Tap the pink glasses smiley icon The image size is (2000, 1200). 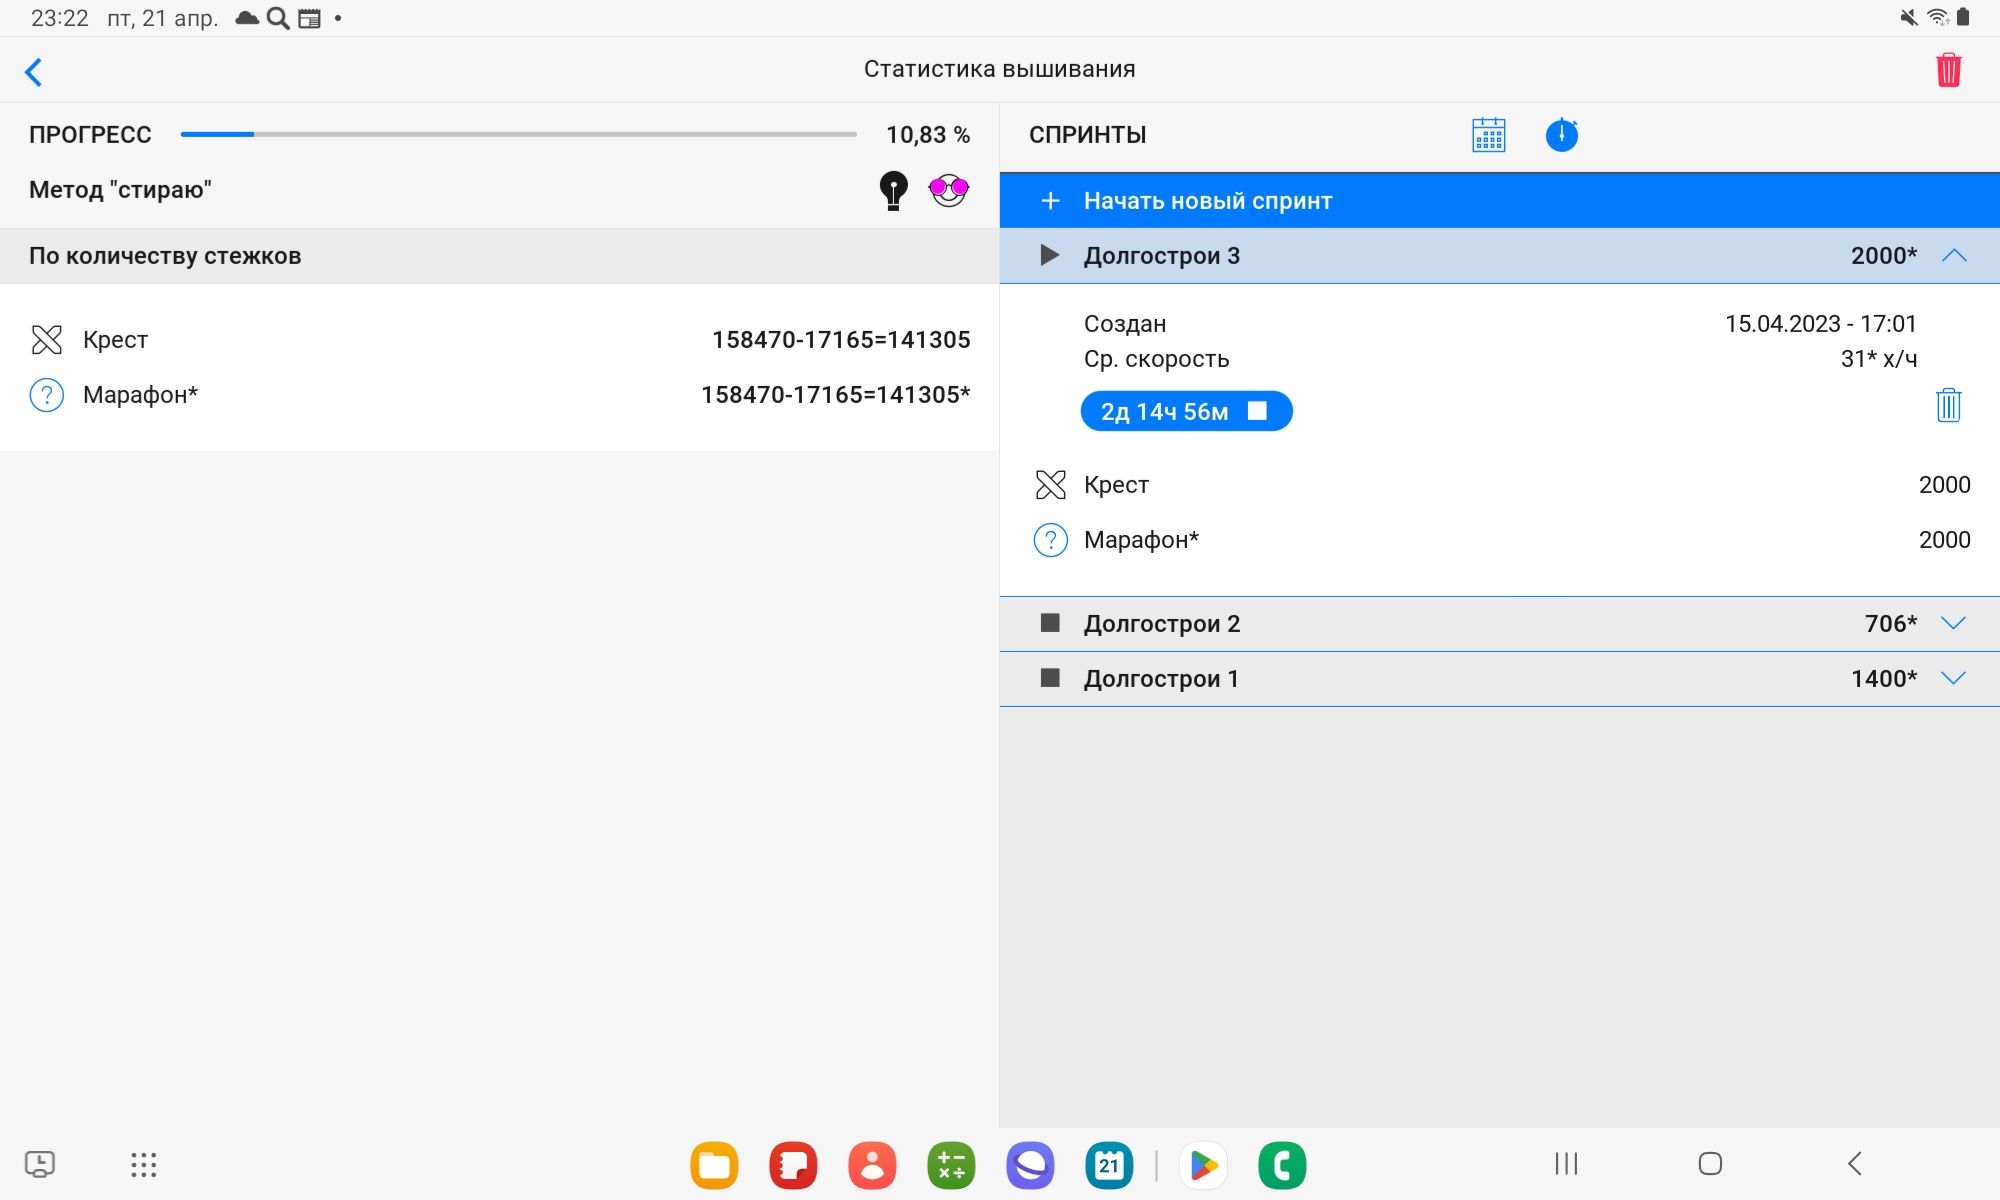click(x=948, y=189)
